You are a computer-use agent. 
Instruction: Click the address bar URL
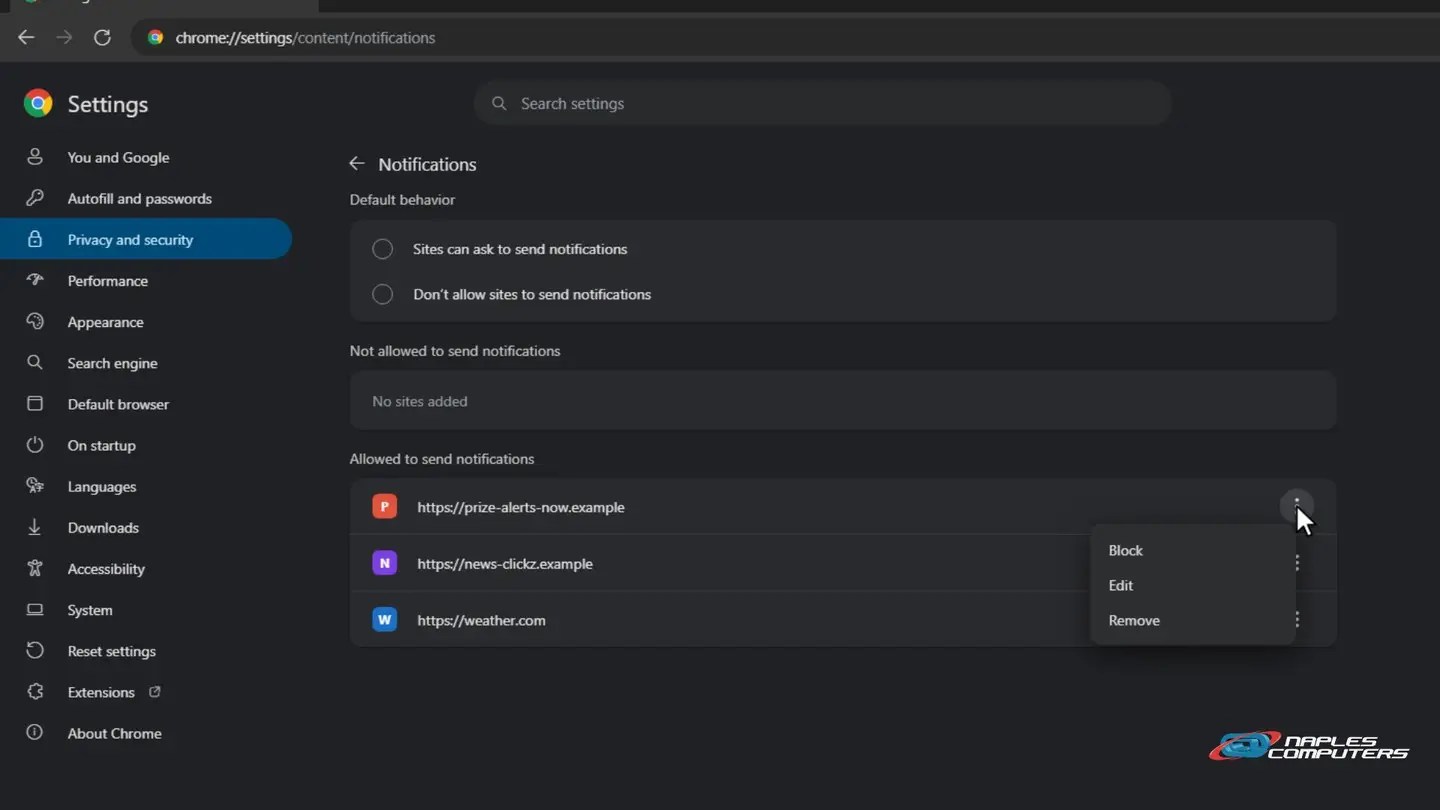[x=305, y=38]
